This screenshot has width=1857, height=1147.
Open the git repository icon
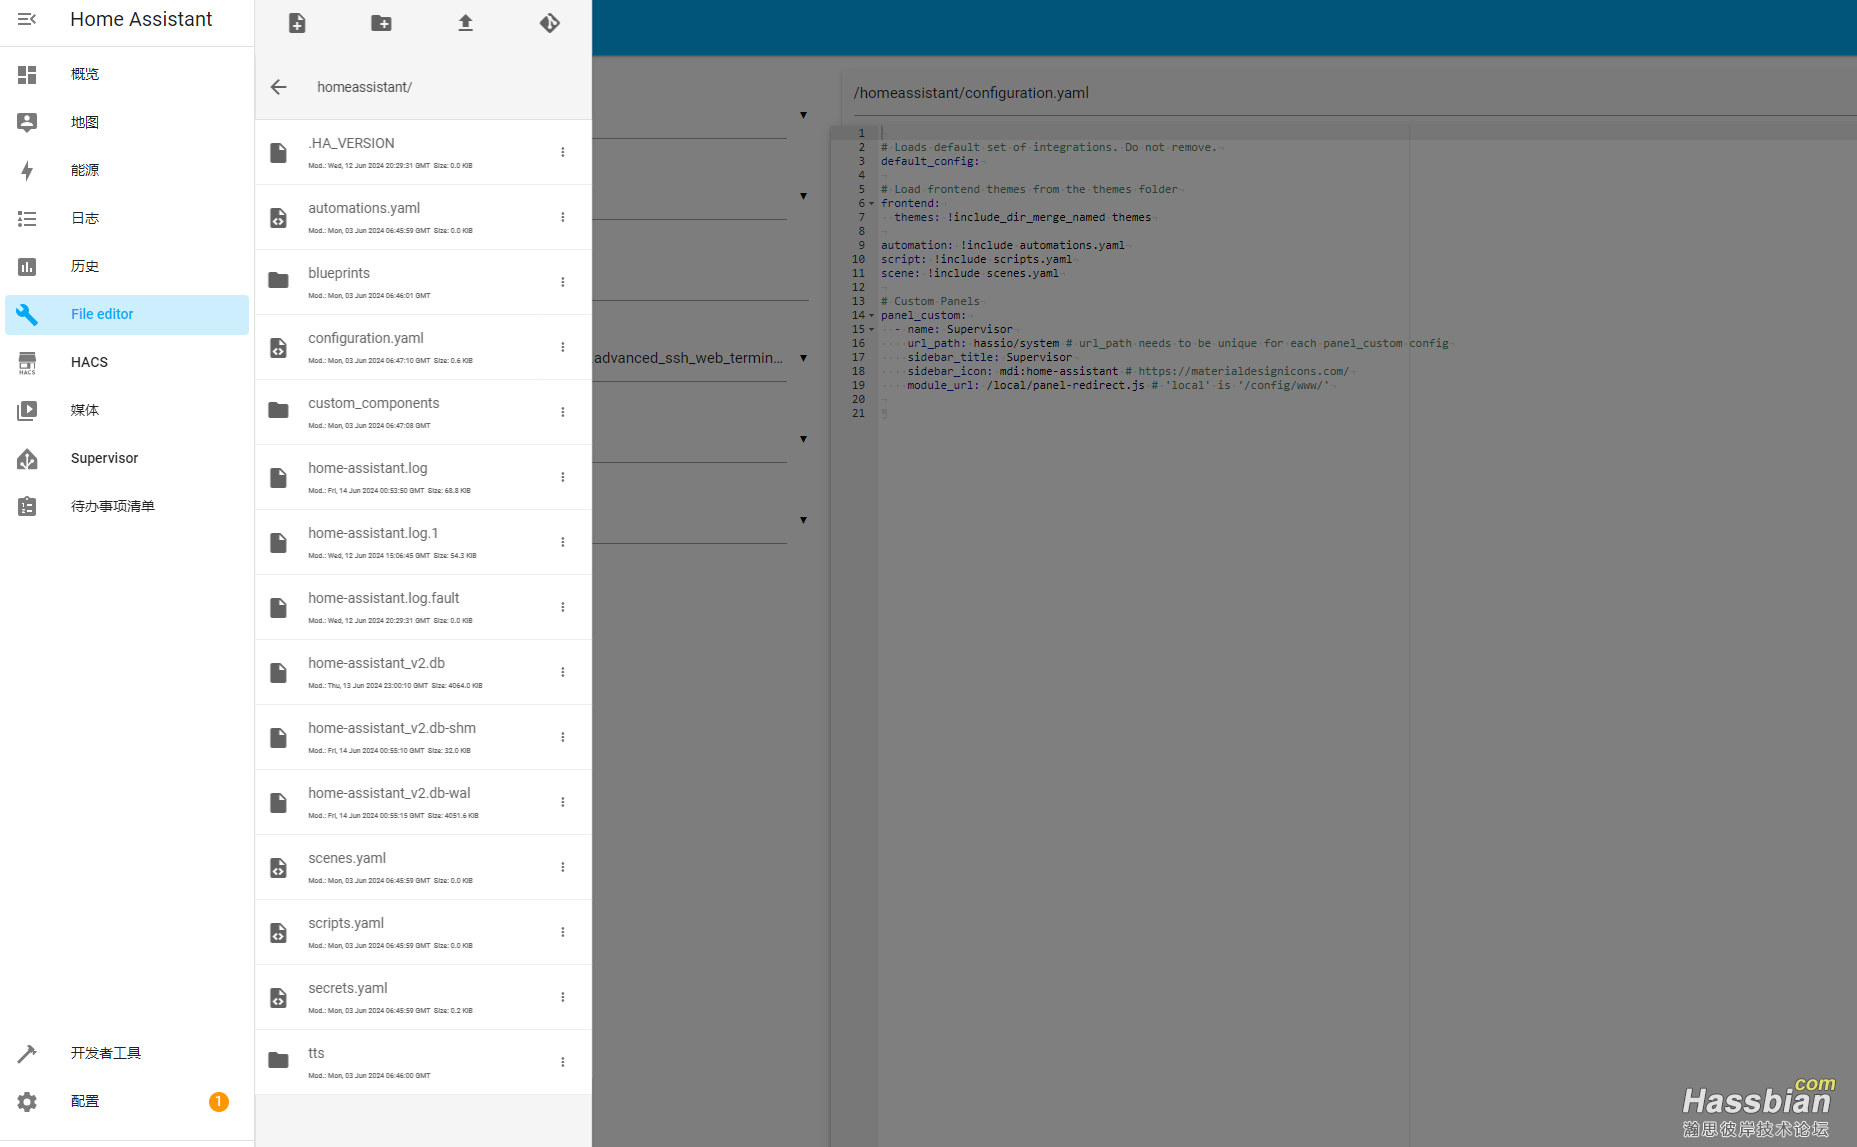(550, 23)
